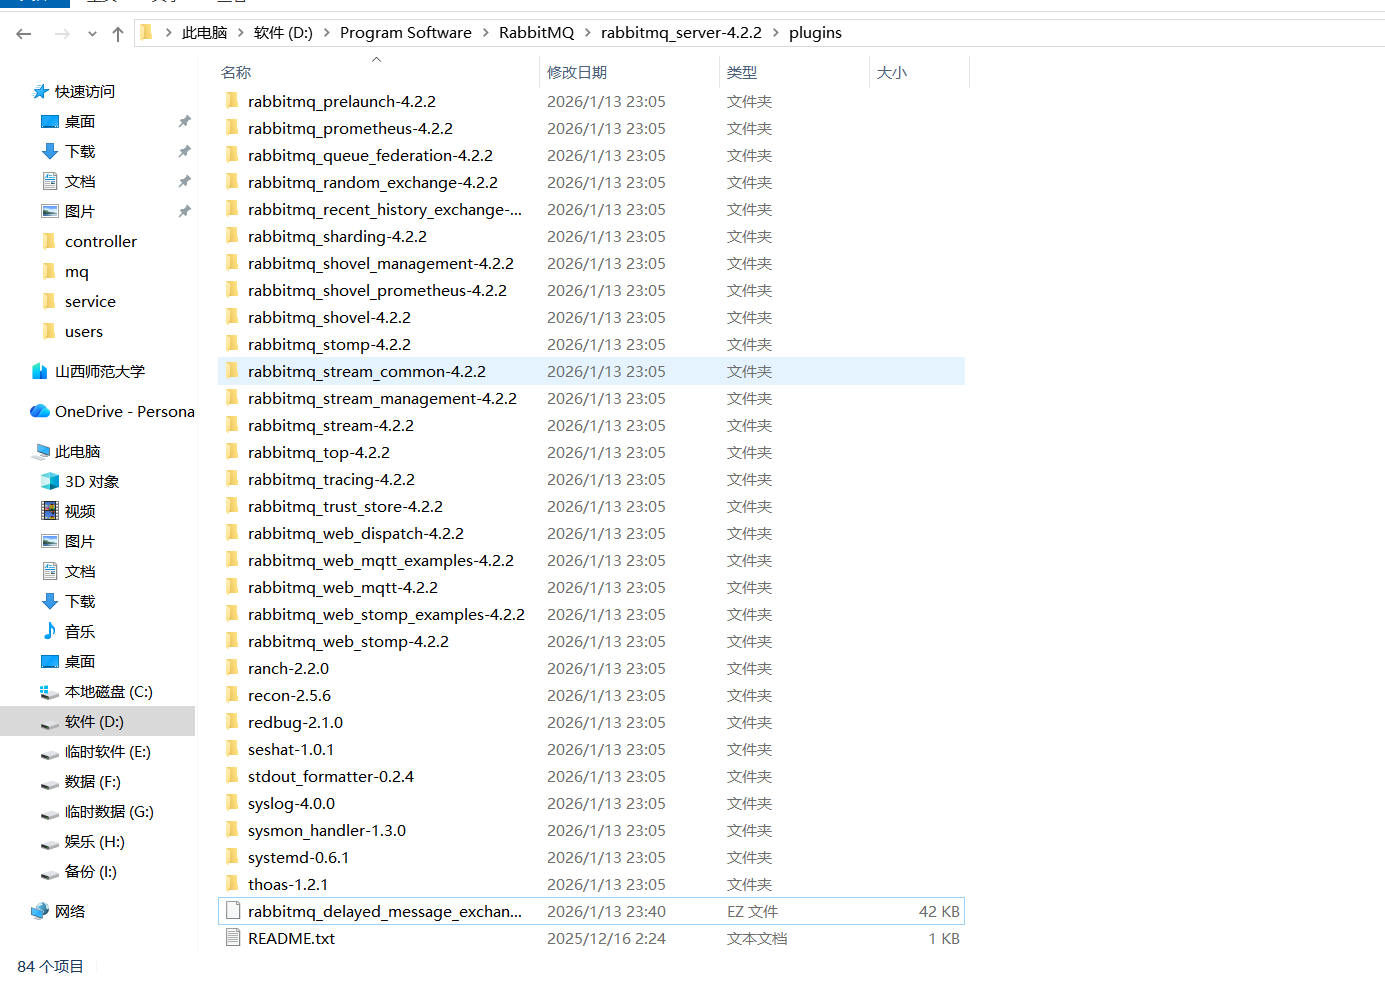Click folder icon of rabbitmq_prelaunch-4.2.2

click(x=232, y=101)
